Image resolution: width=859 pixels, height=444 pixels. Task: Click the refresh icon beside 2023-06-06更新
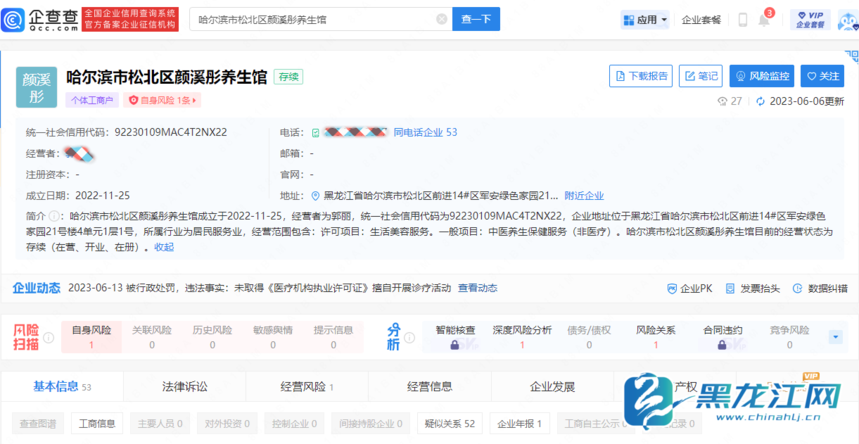pos(761,101)
